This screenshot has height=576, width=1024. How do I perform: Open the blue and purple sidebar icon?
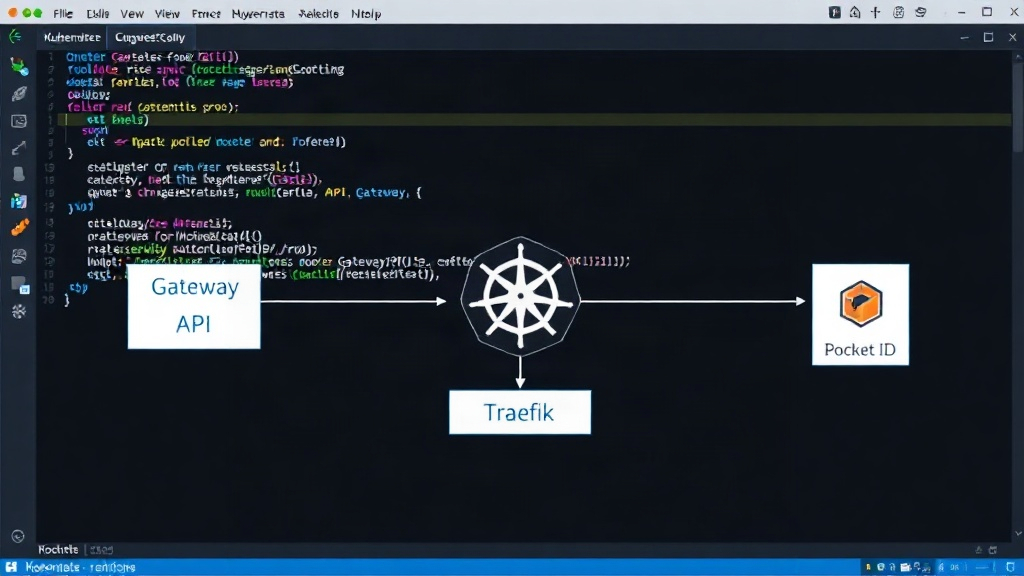19,201
